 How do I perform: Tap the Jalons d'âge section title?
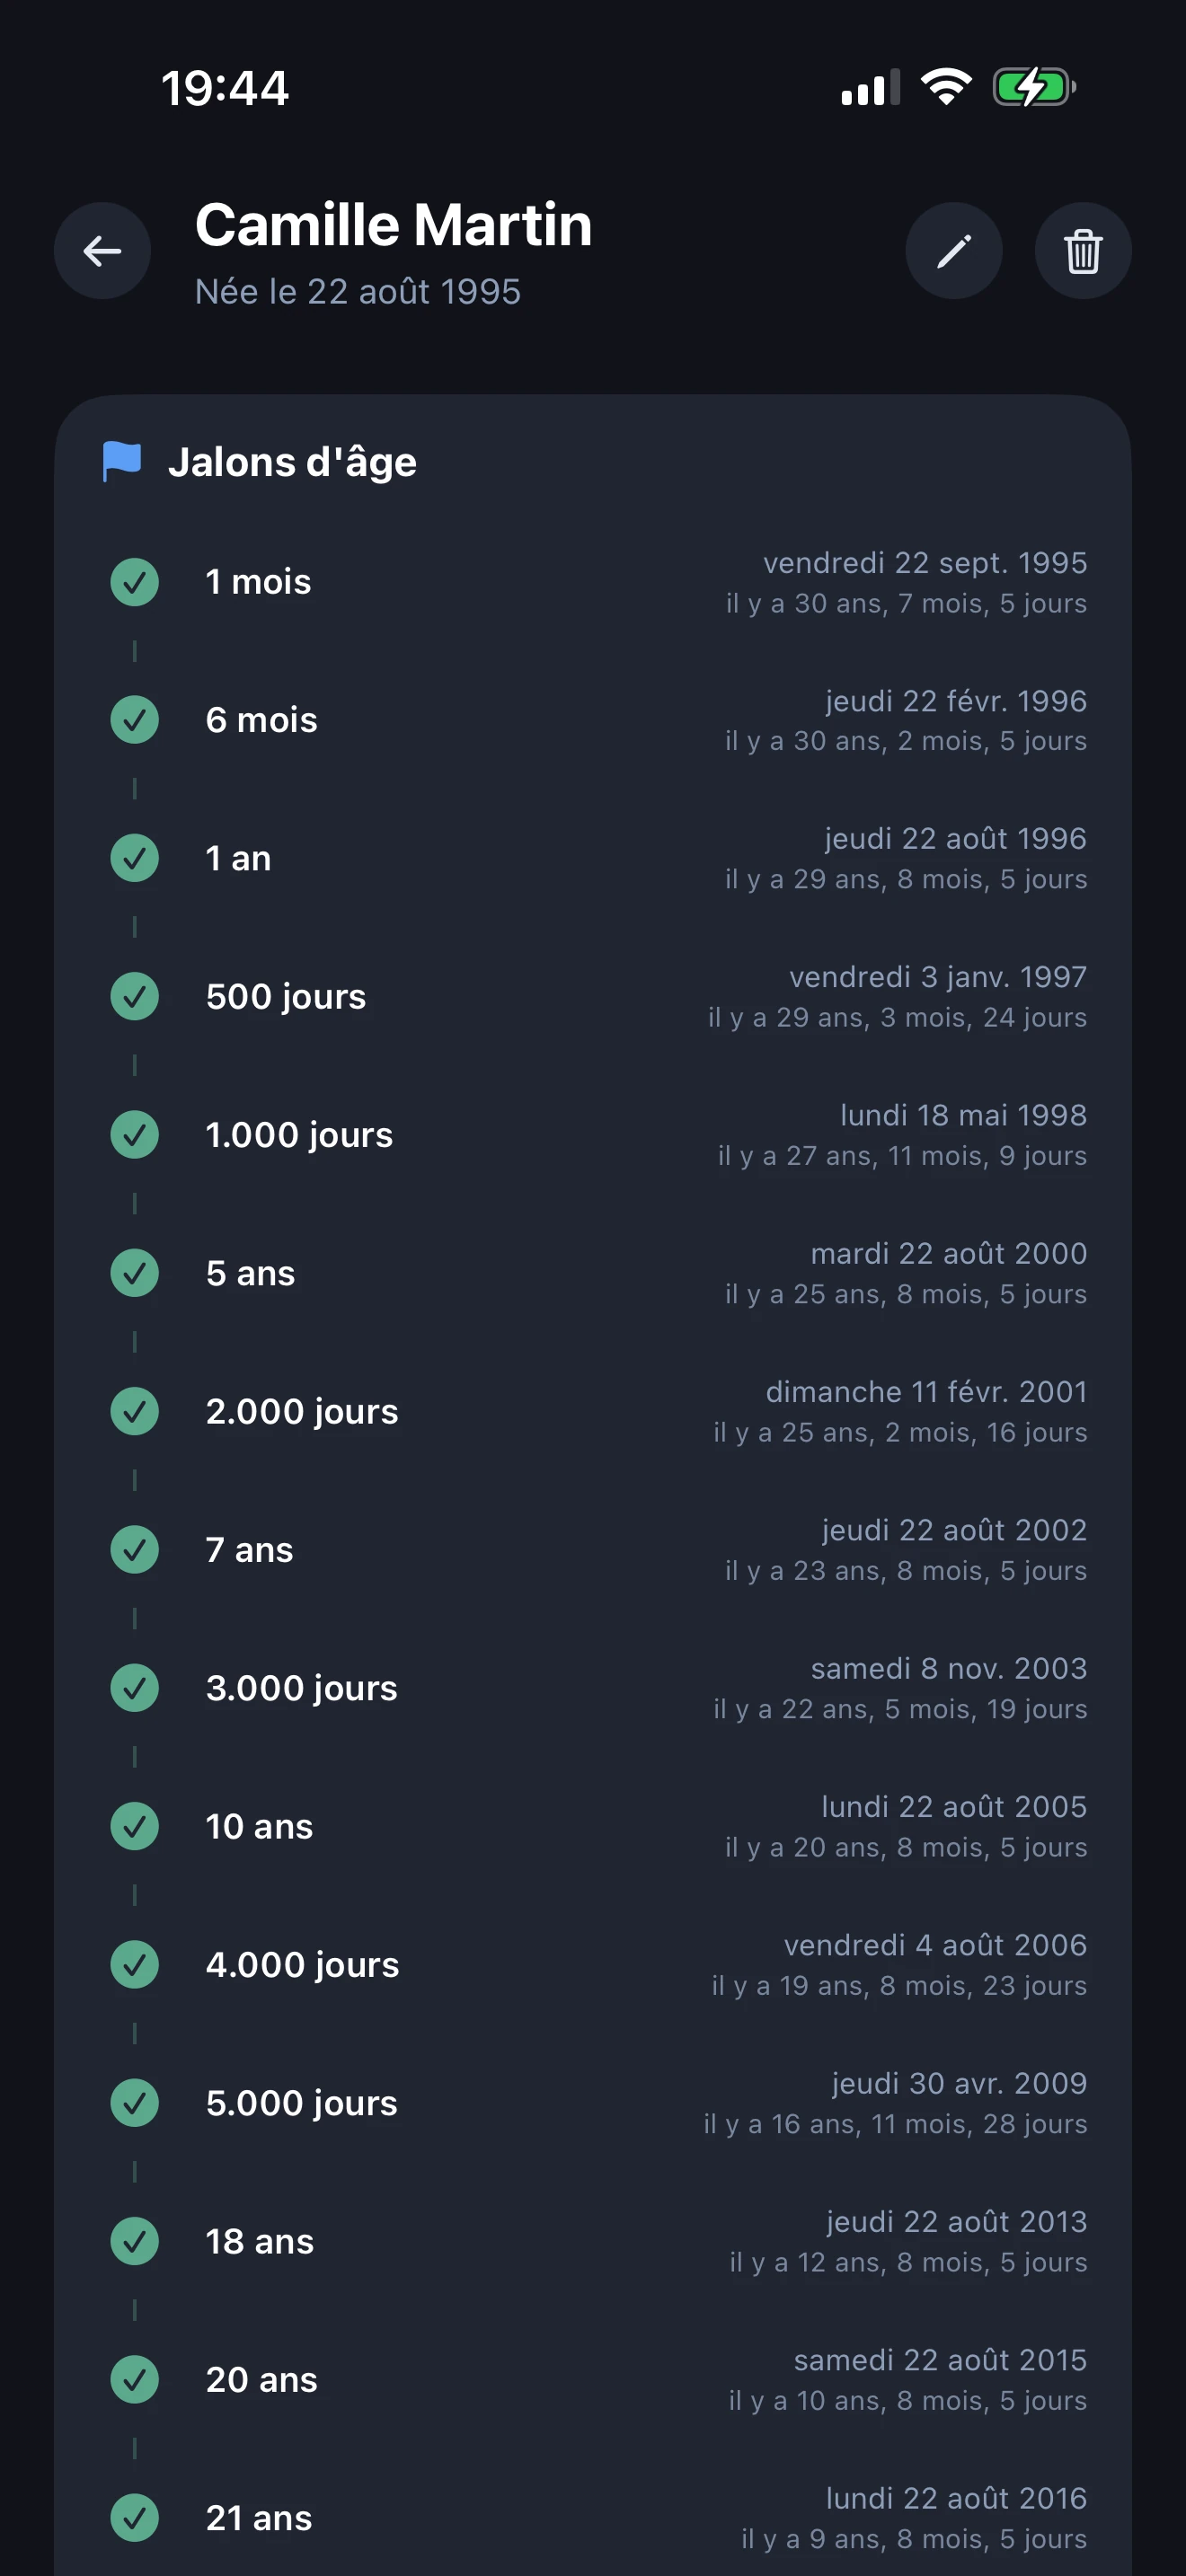[292, 462]
